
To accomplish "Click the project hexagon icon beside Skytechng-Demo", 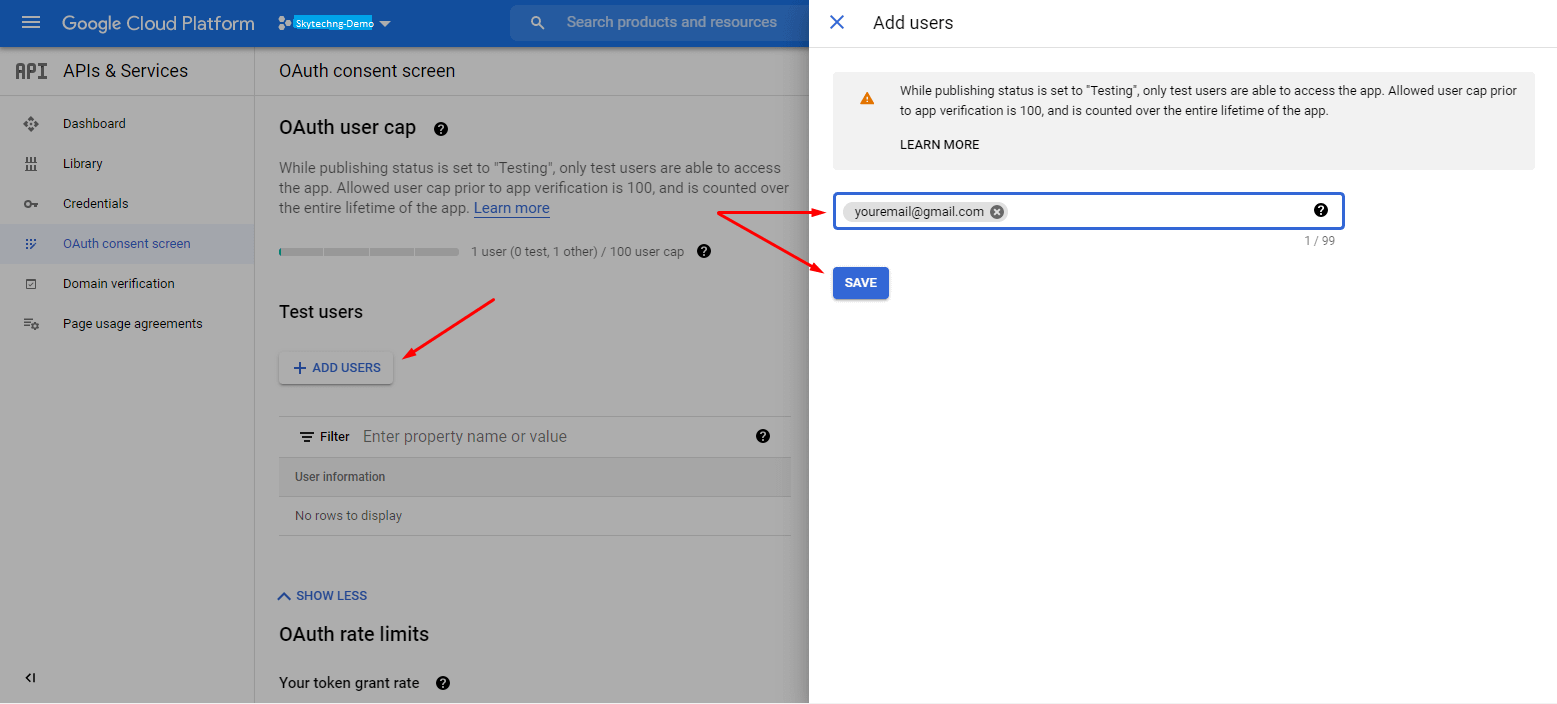I will (284, 23).
